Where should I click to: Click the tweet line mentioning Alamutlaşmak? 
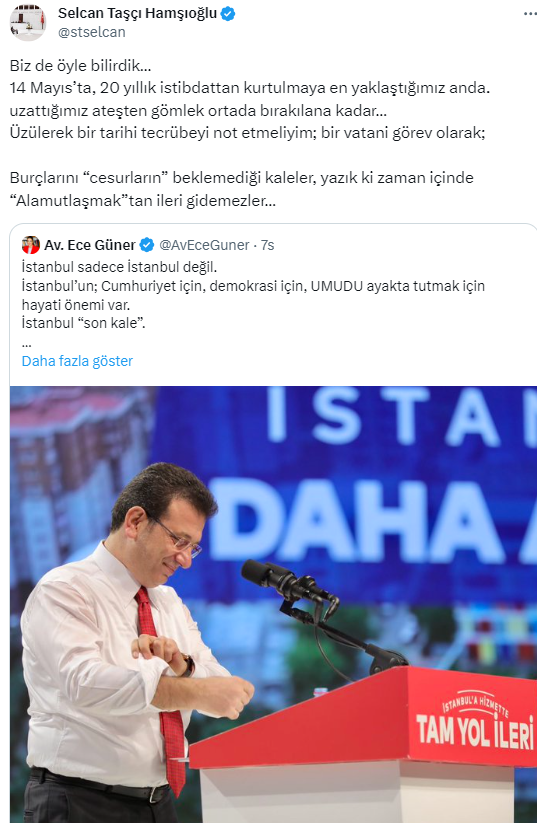click(x=140, y=201)
